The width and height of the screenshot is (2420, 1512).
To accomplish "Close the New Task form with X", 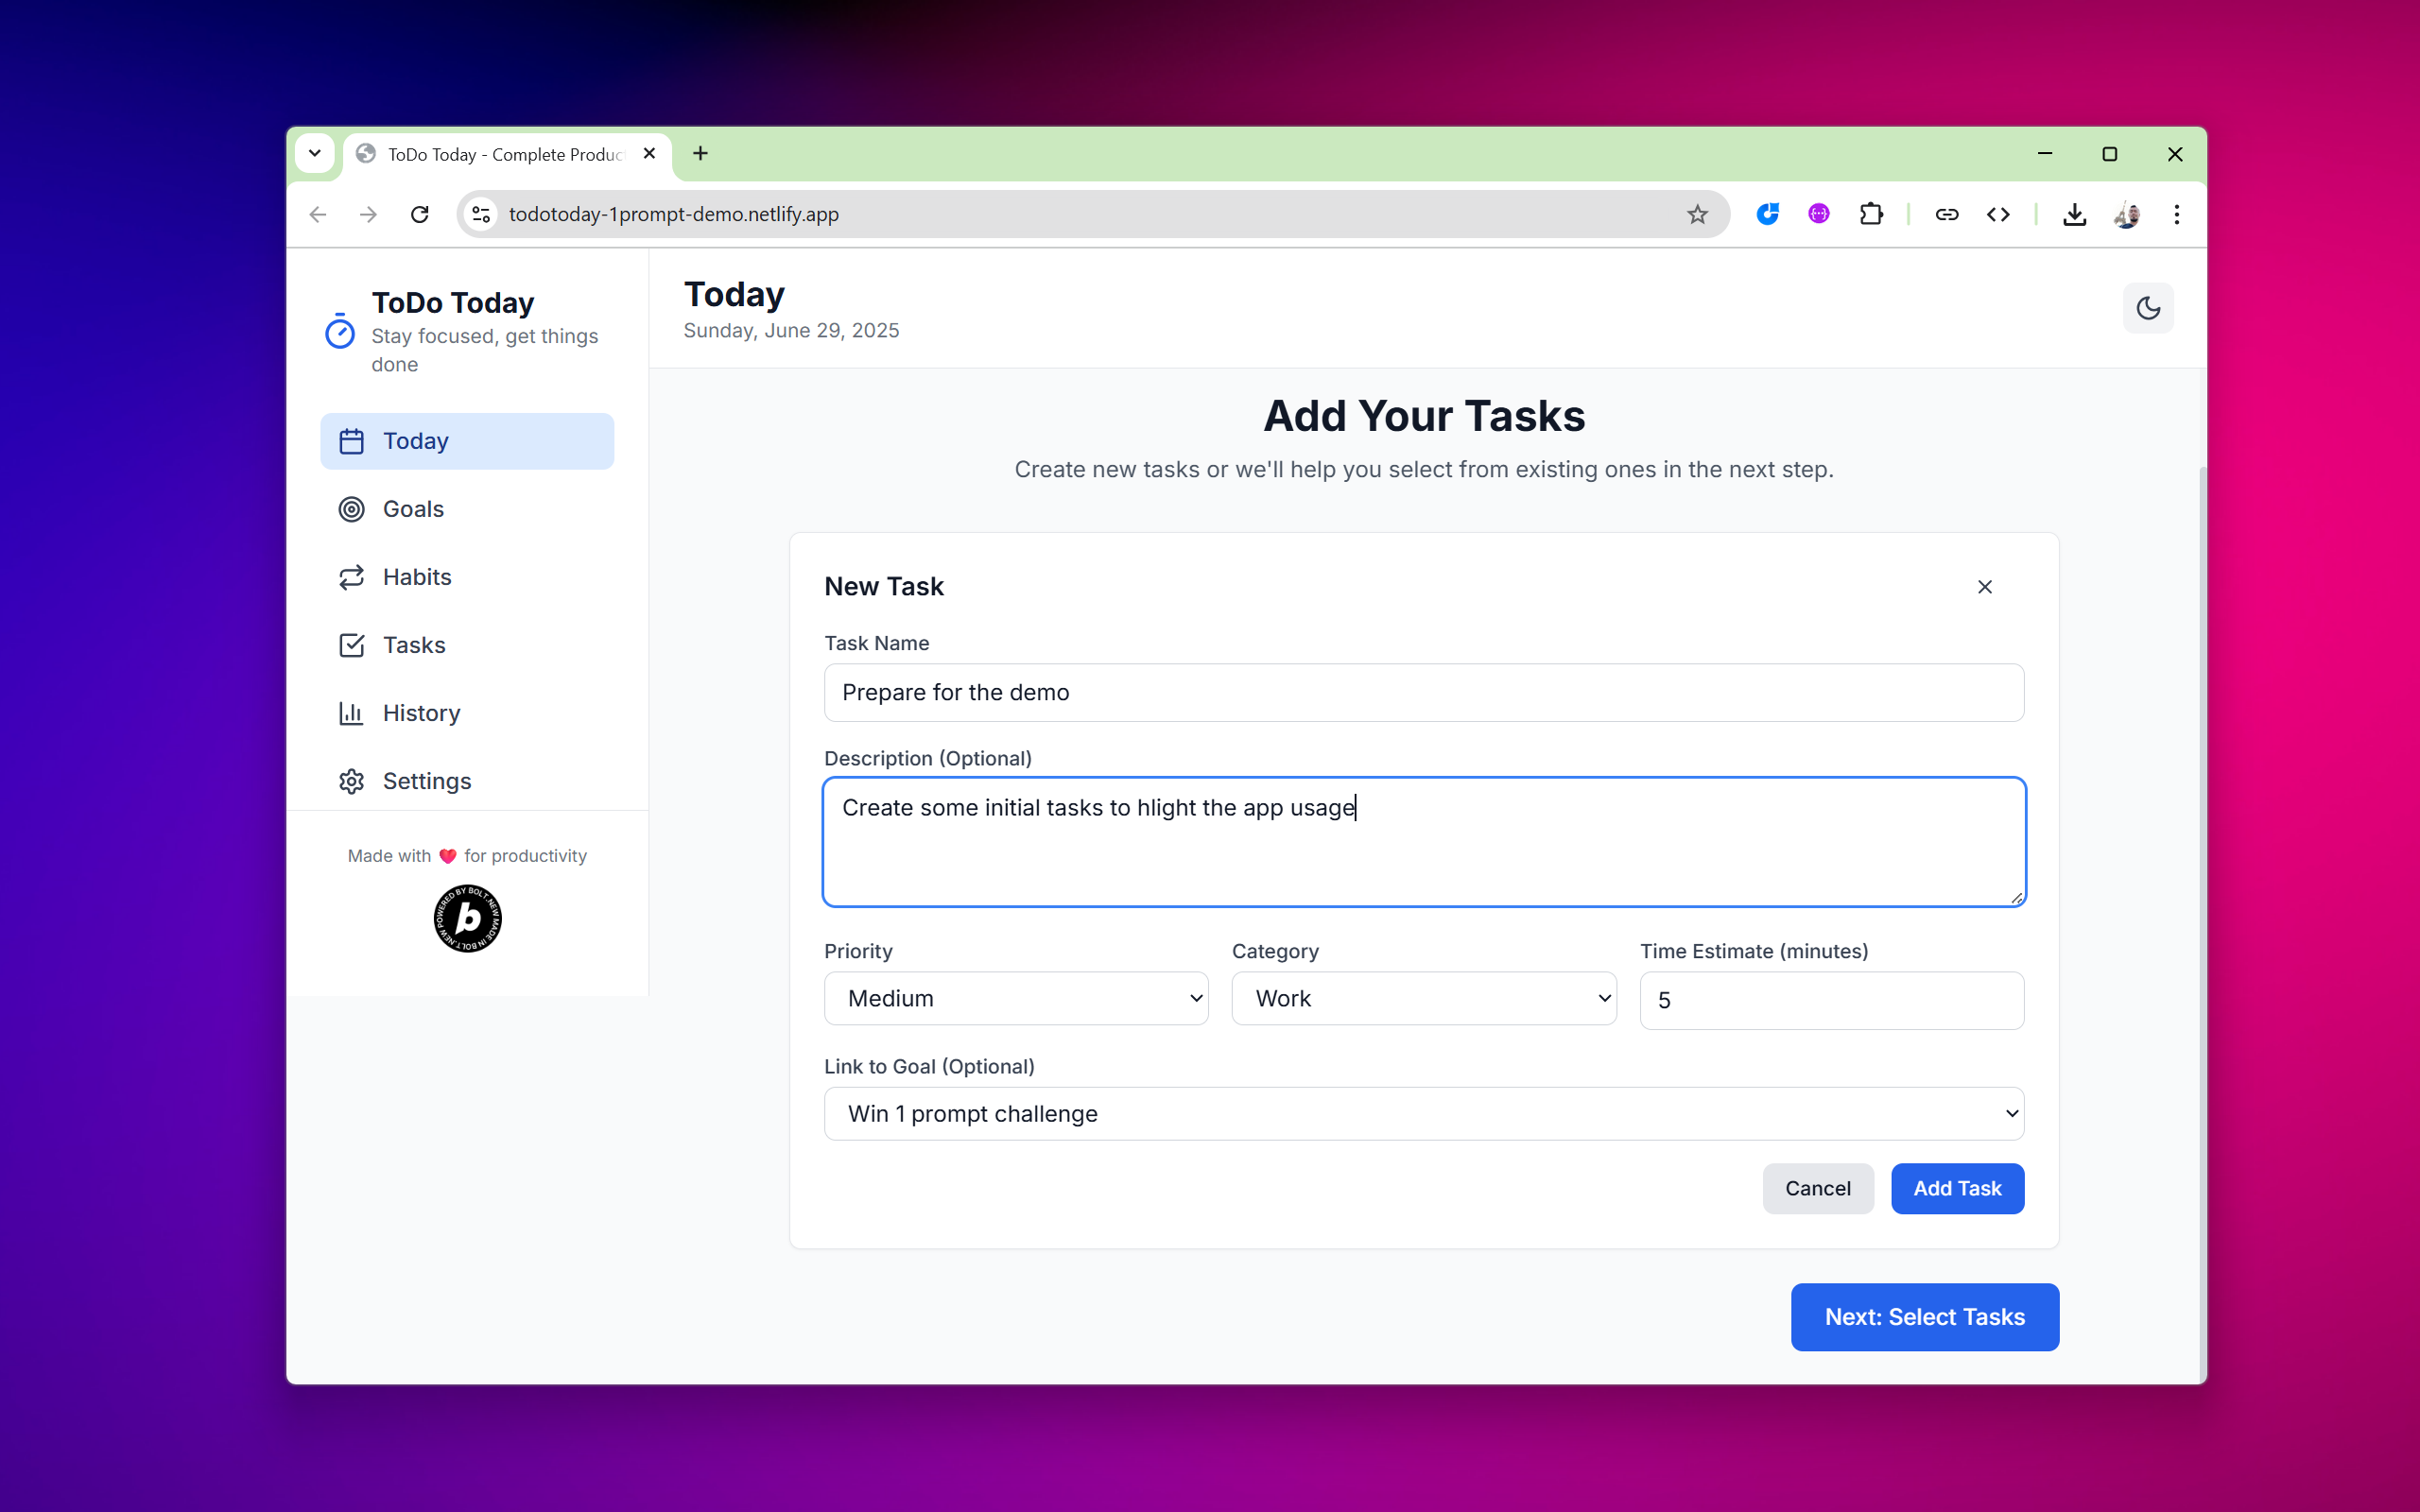I will [x=1985, y=587].
